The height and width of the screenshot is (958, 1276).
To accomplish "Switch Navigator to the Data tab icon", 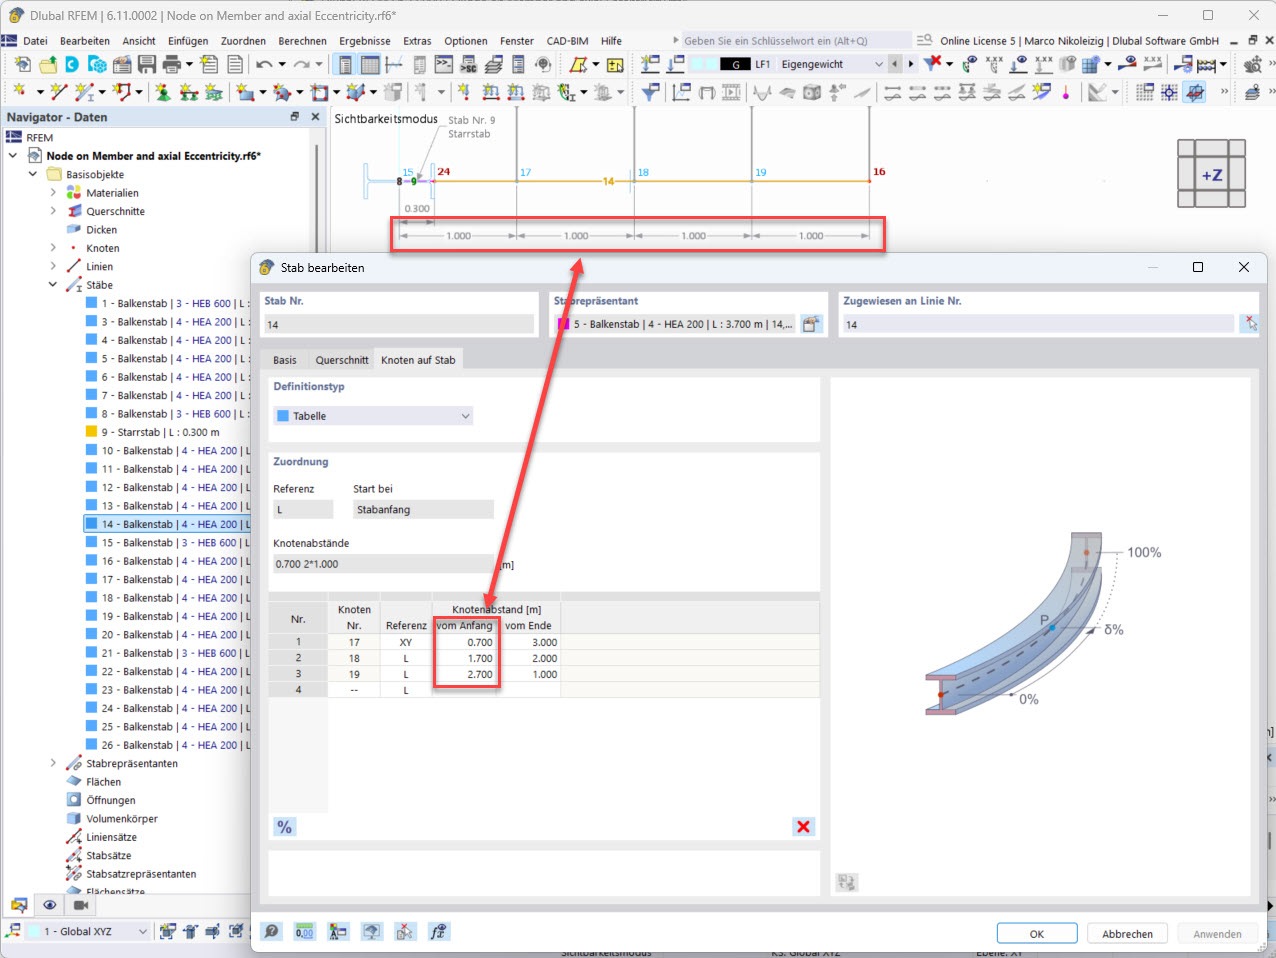I will [x=18, y=905].
